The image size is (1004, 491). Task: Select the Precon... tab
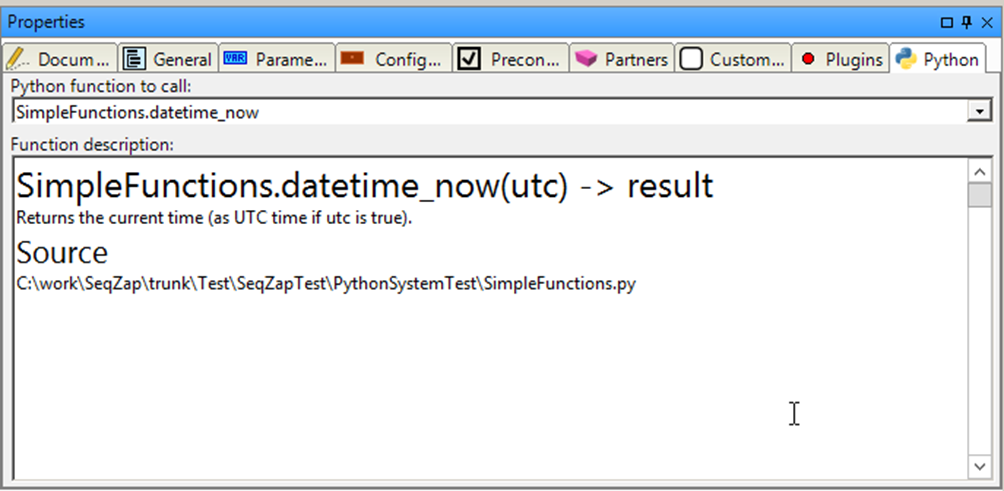(x=511, y=59)
